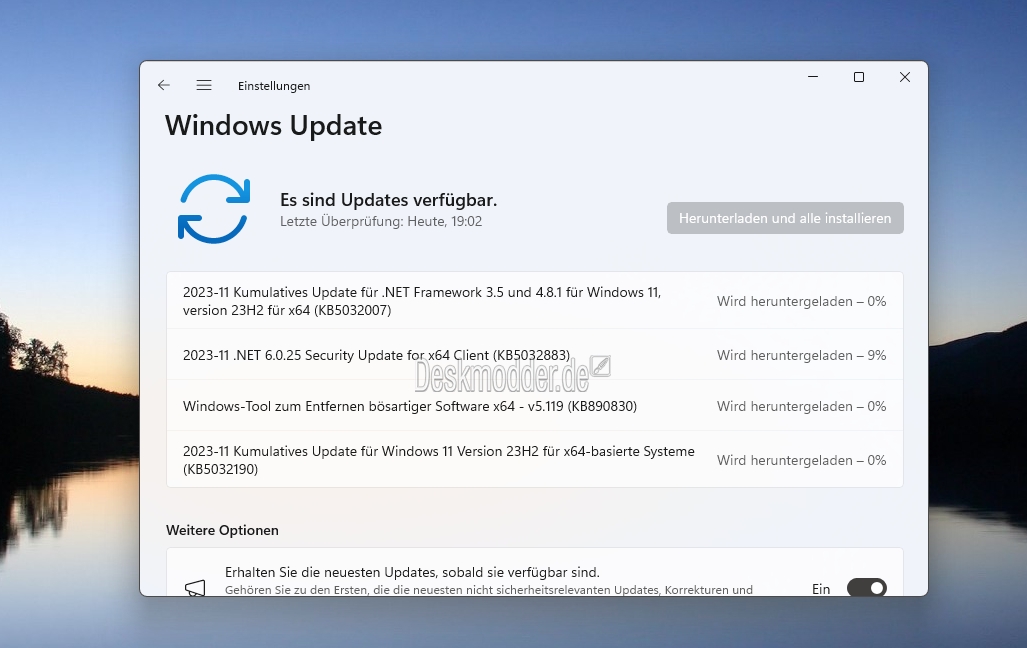Click Herunterladen und alle installieren button
The image size is (1027, 648).
pyautogui.click(x=785, y=218)
